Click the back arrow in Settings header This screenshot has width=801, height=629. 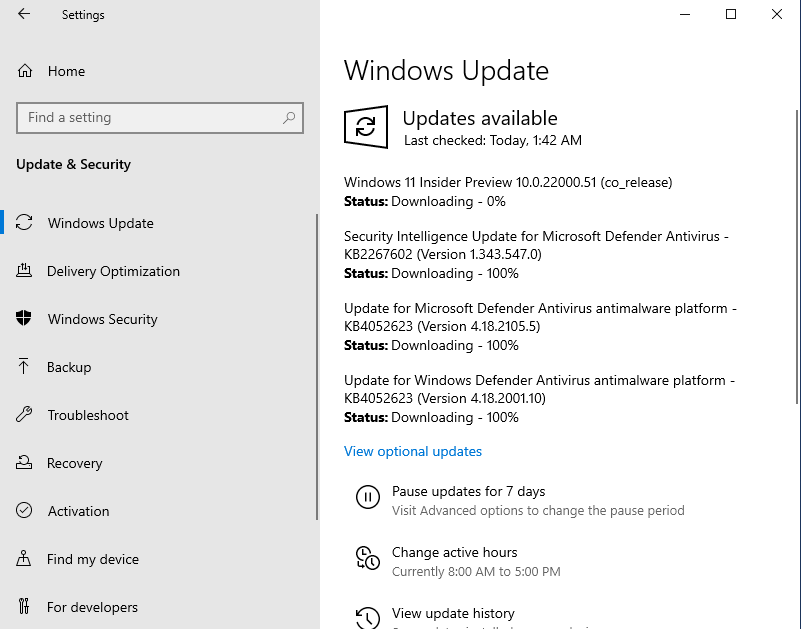click(x=24, y=14)
